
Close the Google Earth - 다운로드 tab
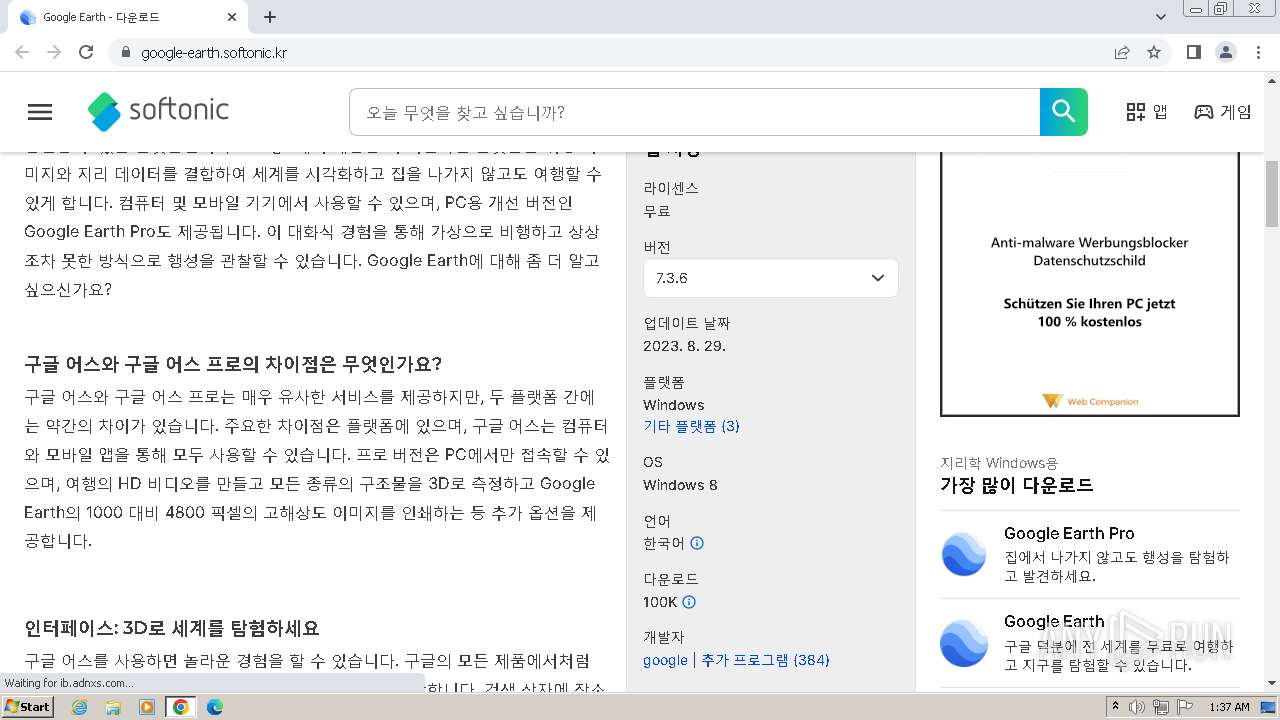pos(232,17)
